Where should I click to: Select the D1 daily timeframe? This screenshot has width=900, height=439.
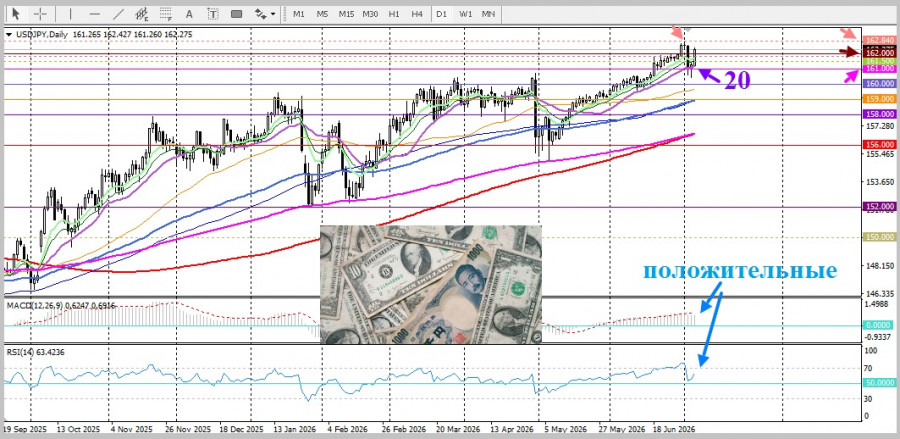coord(441,14)
